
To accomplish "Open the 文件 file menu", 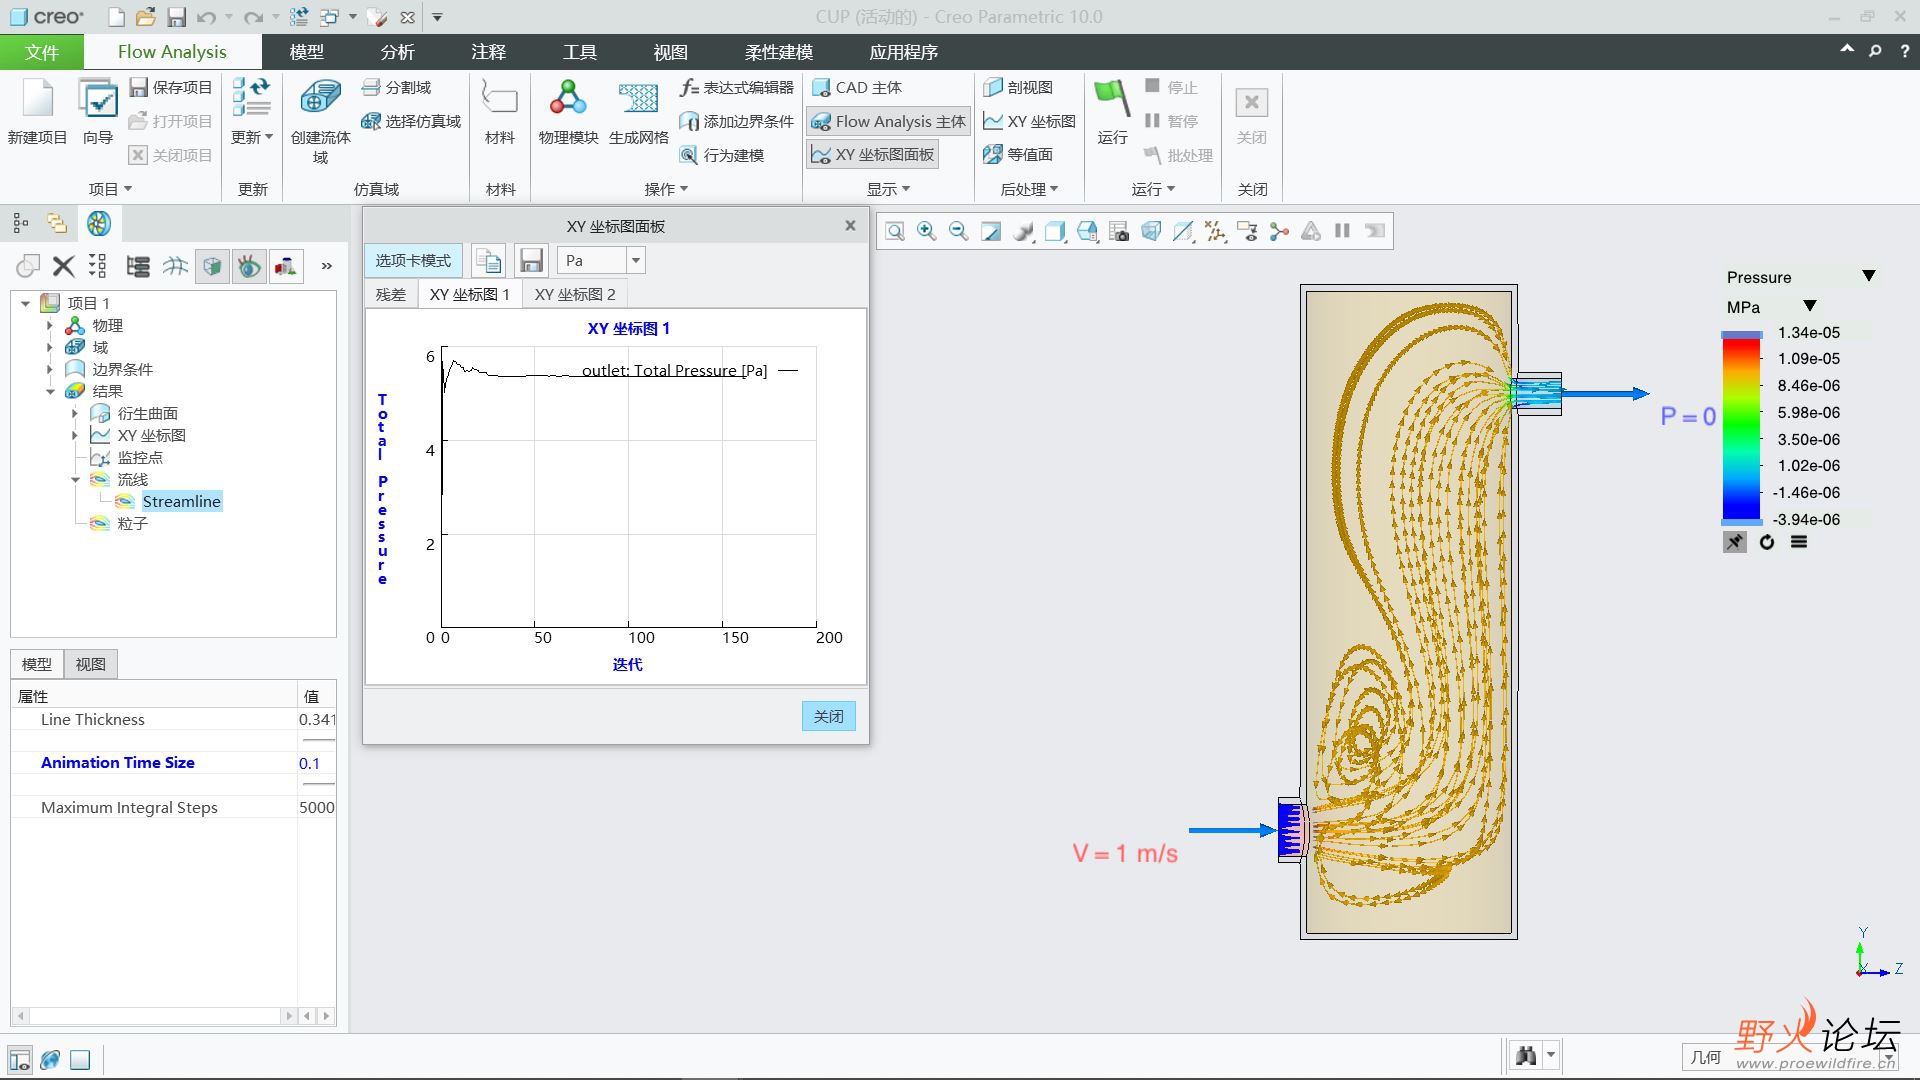I will coord(42,52).
